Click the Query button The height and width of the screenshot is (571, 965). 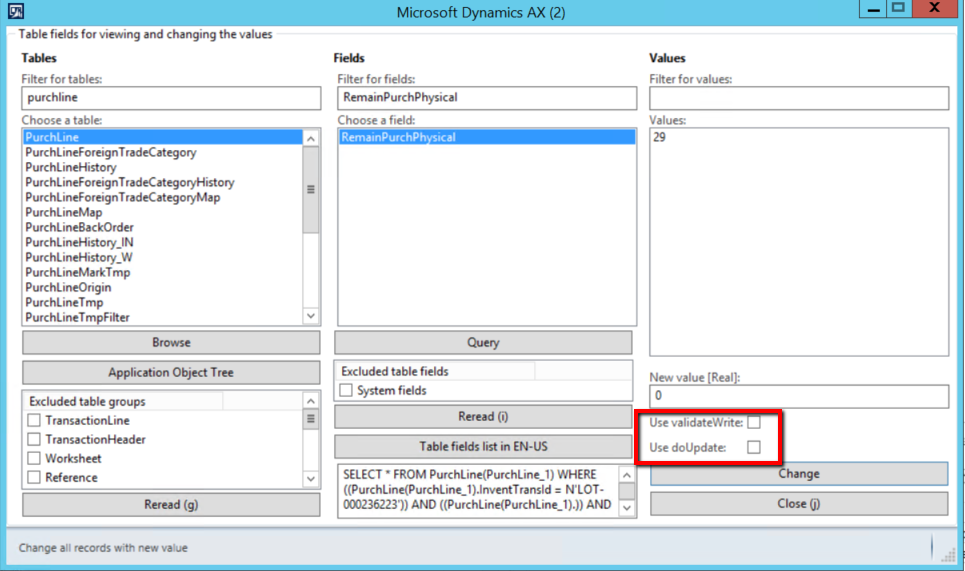click(483, 343)
